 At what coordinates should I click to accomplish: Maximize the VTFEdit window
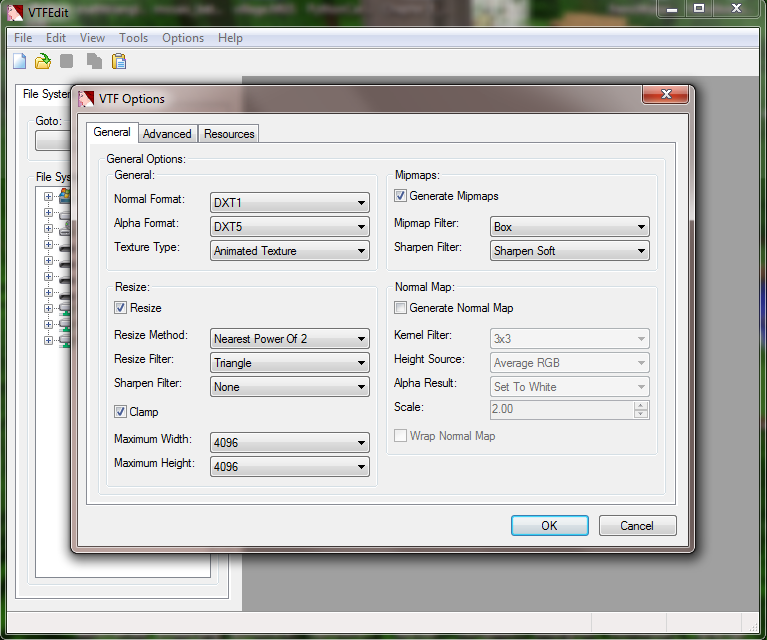699,9
